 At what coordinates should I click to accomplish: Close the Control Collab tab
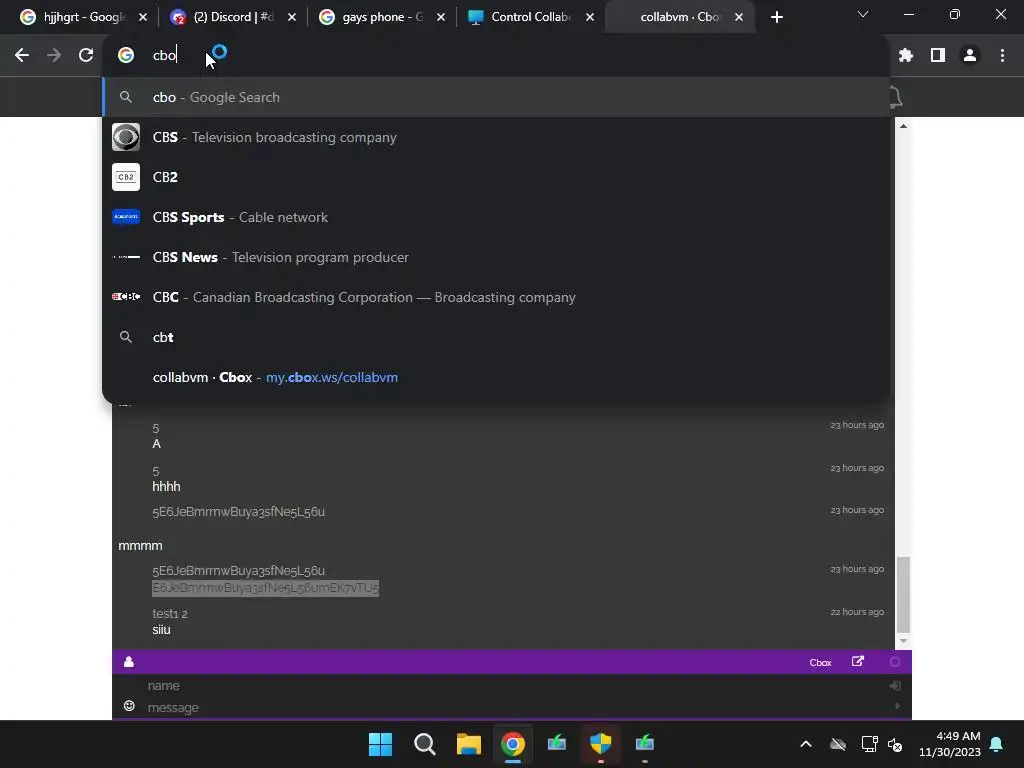tap(590, 18)
